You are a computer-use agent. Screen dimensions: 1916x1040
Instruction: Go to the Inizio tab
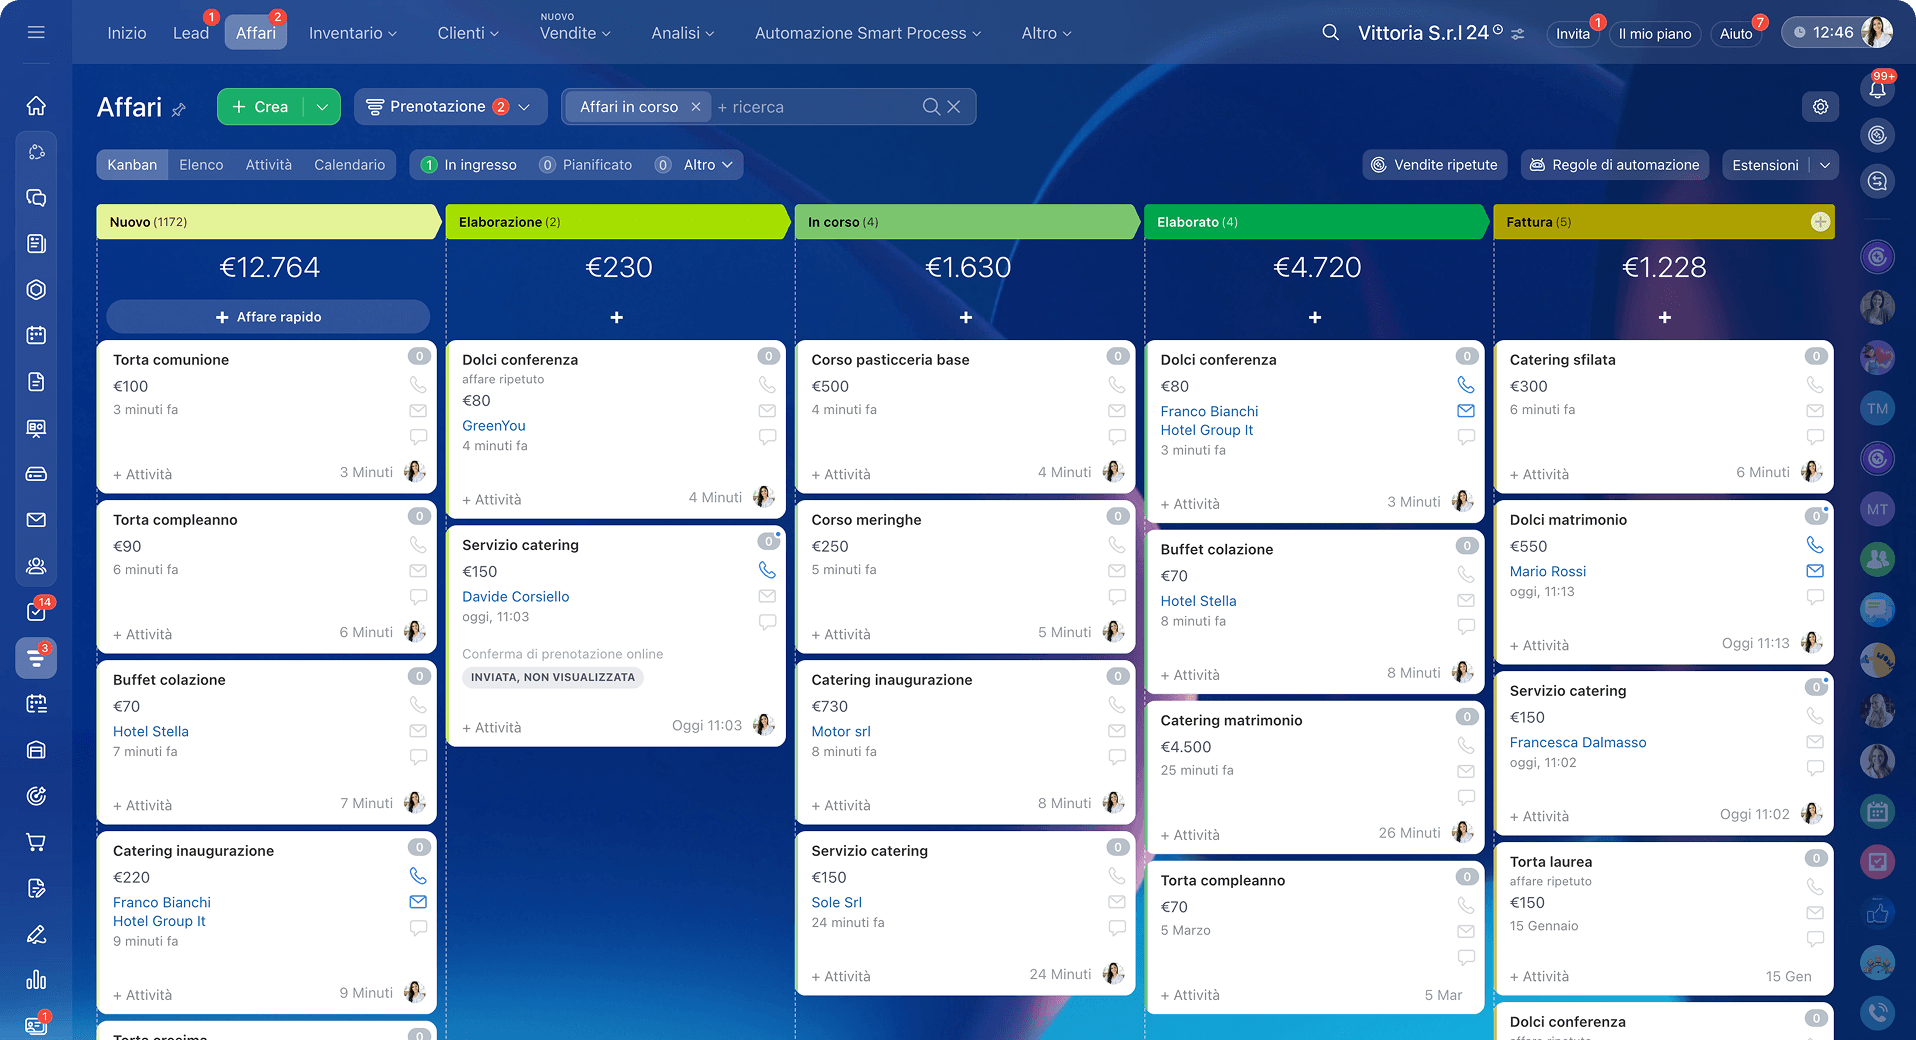pos(127,33)
